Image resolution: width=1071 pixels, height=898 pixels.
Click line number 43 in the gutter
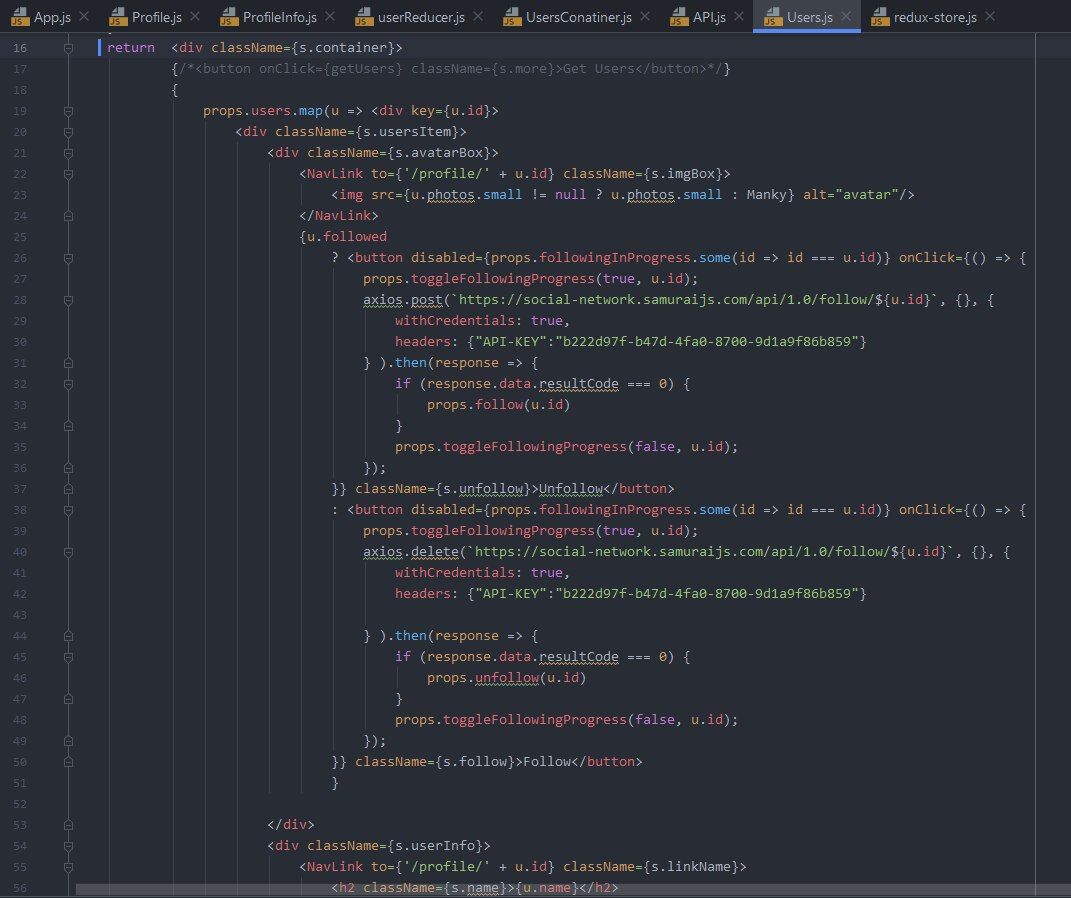[21, 615]
